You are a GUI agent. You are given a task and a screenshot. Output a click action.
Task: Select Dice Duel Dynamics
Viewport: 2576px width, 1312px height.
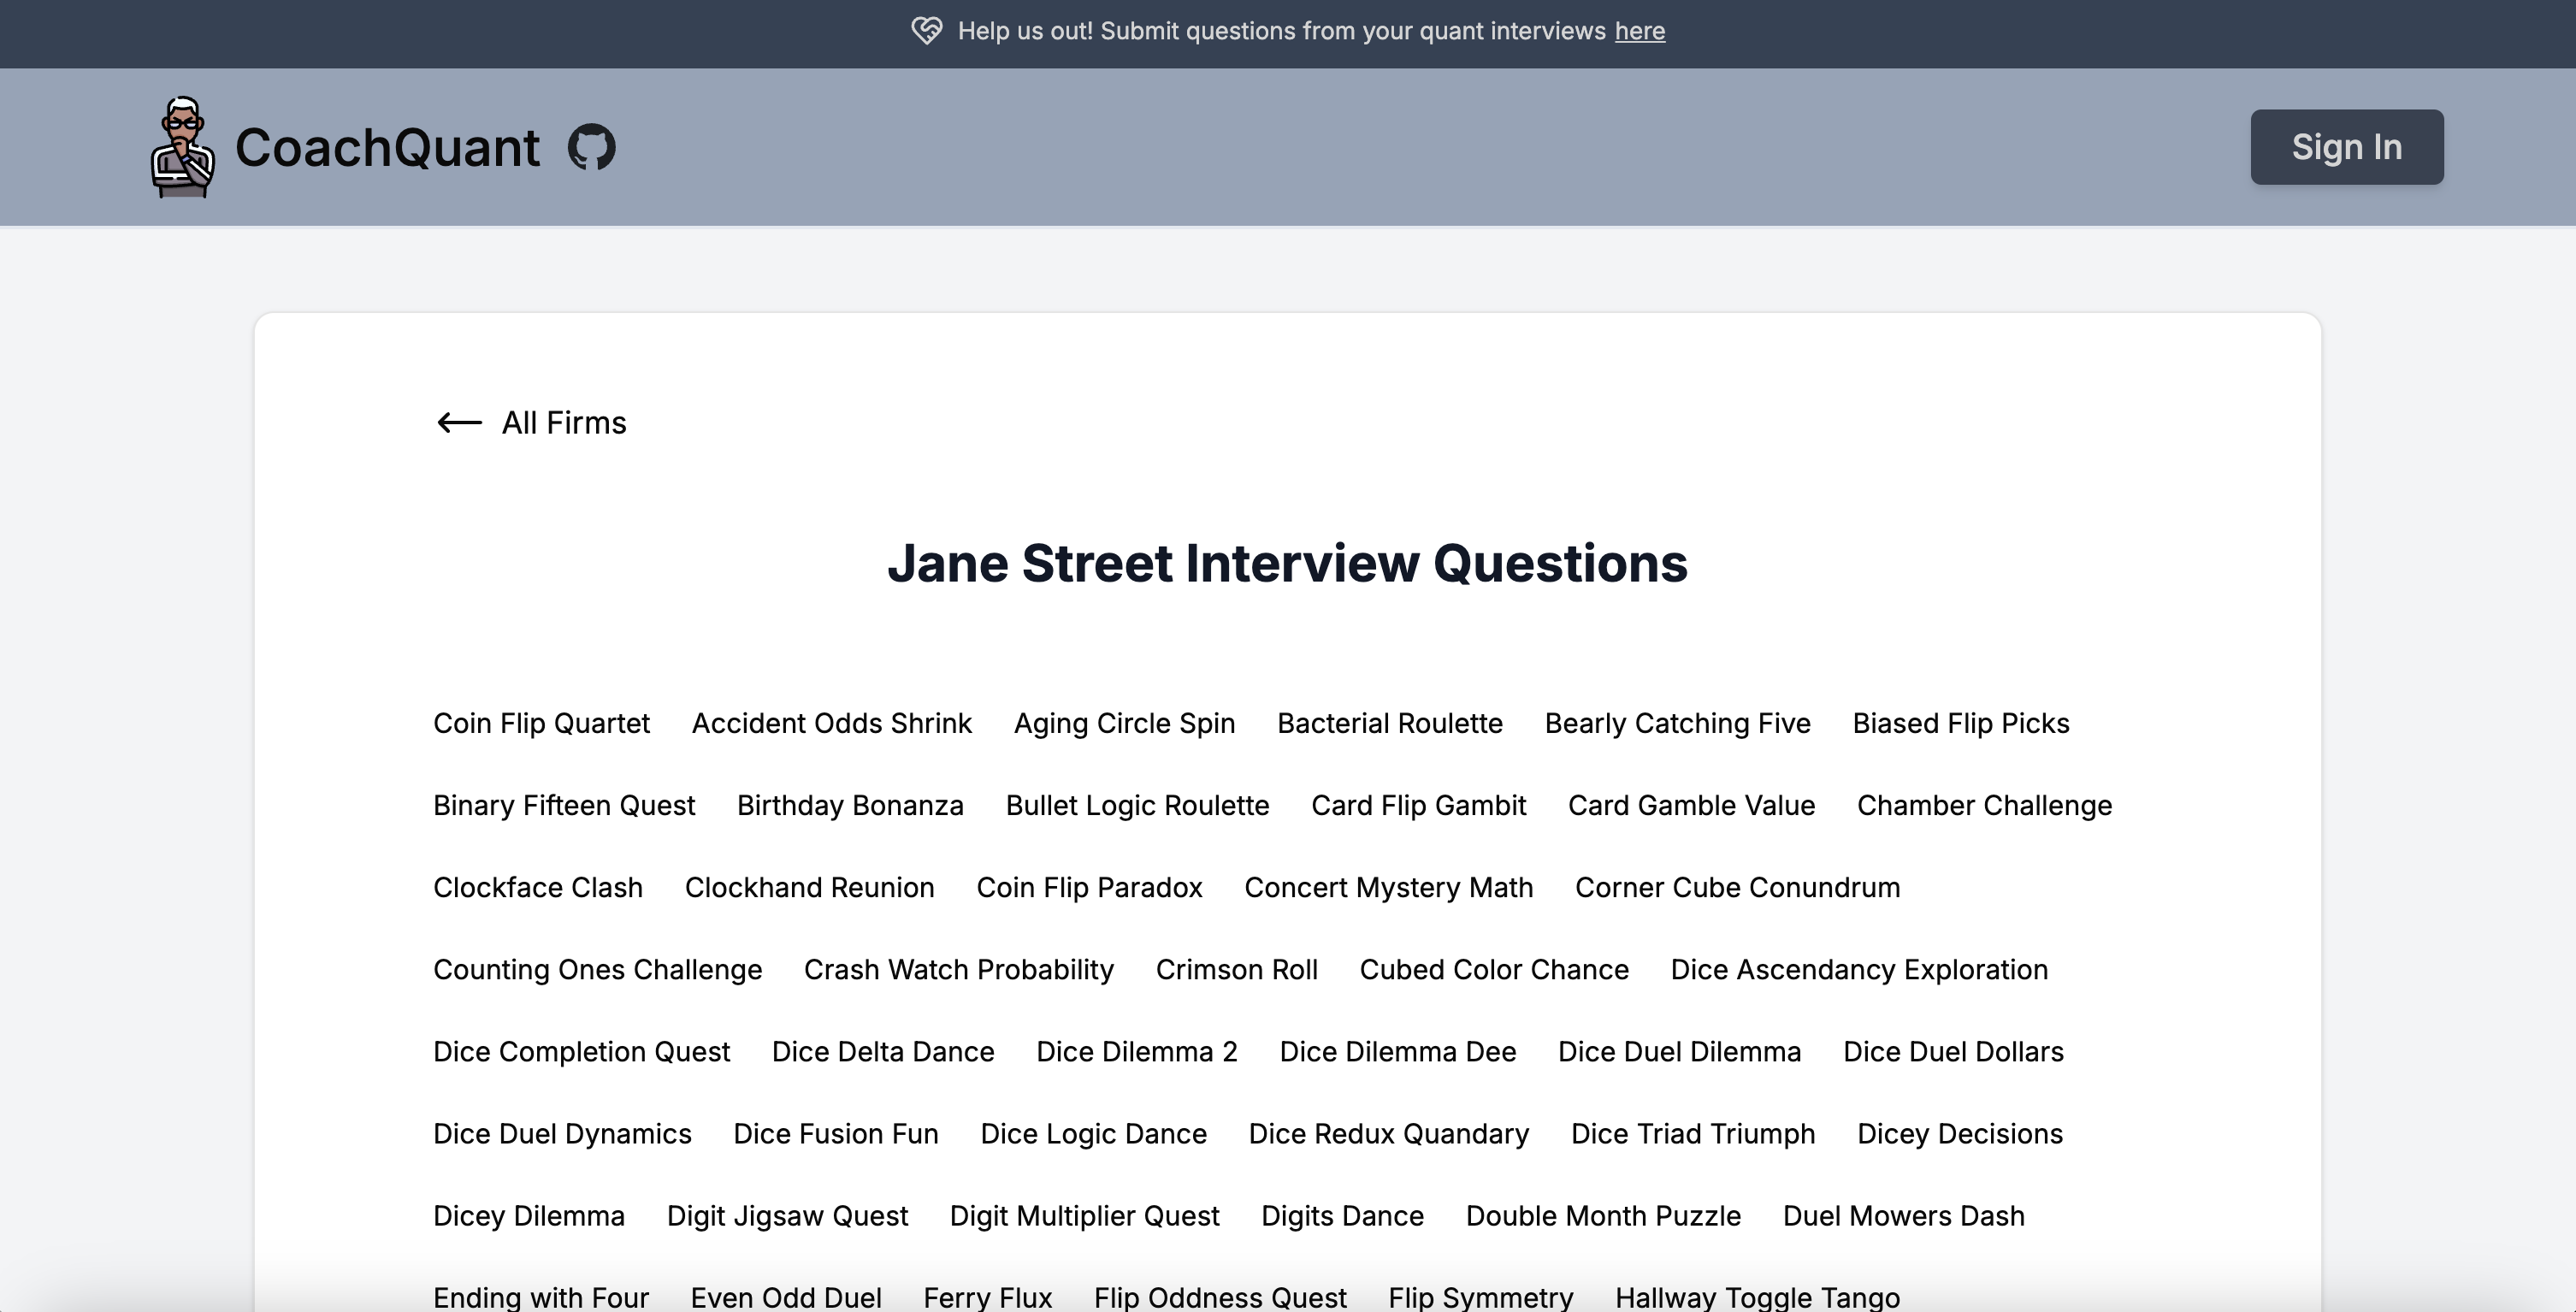(562, 1133)
